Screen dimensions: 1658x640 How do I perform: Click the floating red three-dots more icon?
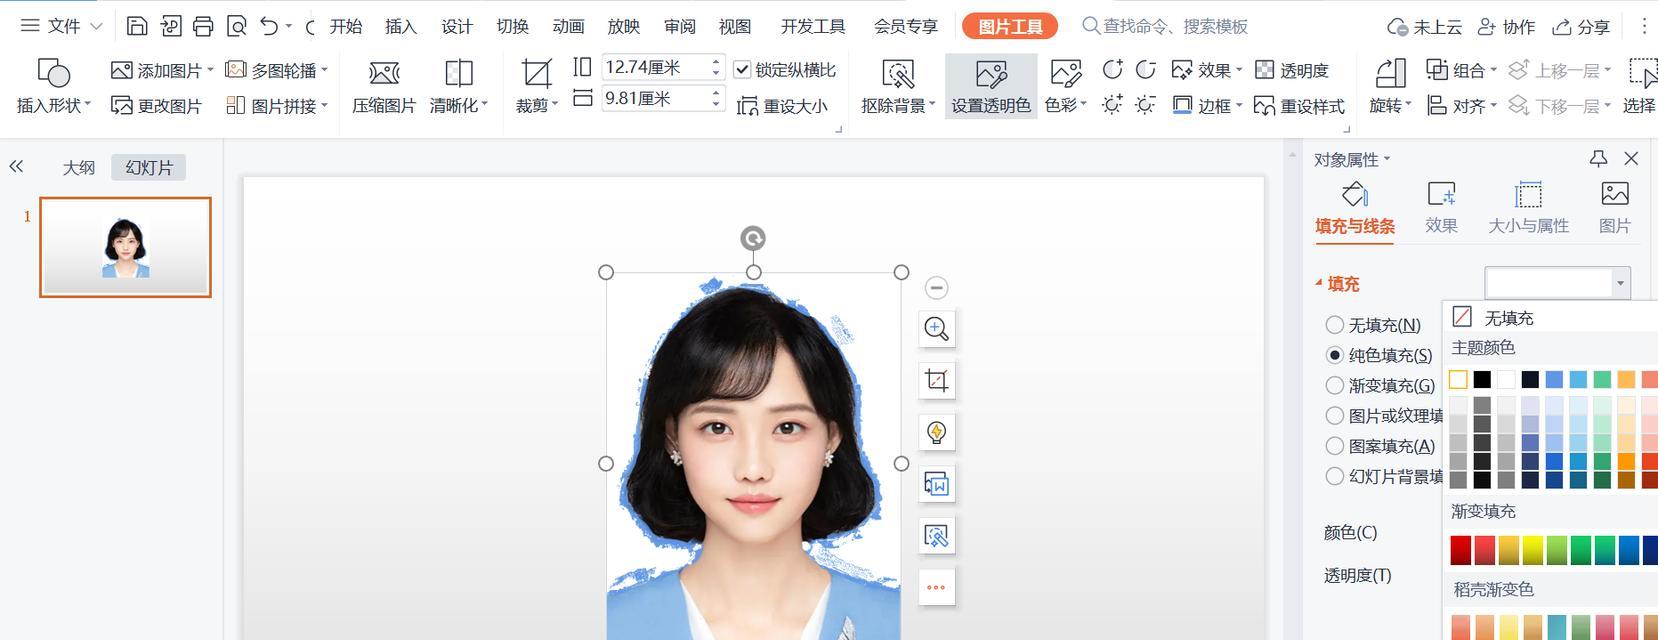937,587
